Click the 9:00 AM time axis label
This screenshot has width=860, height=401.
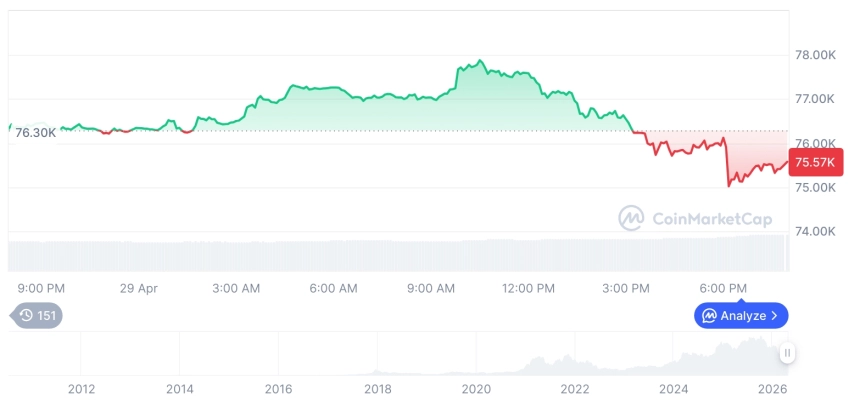coord(431,288)
